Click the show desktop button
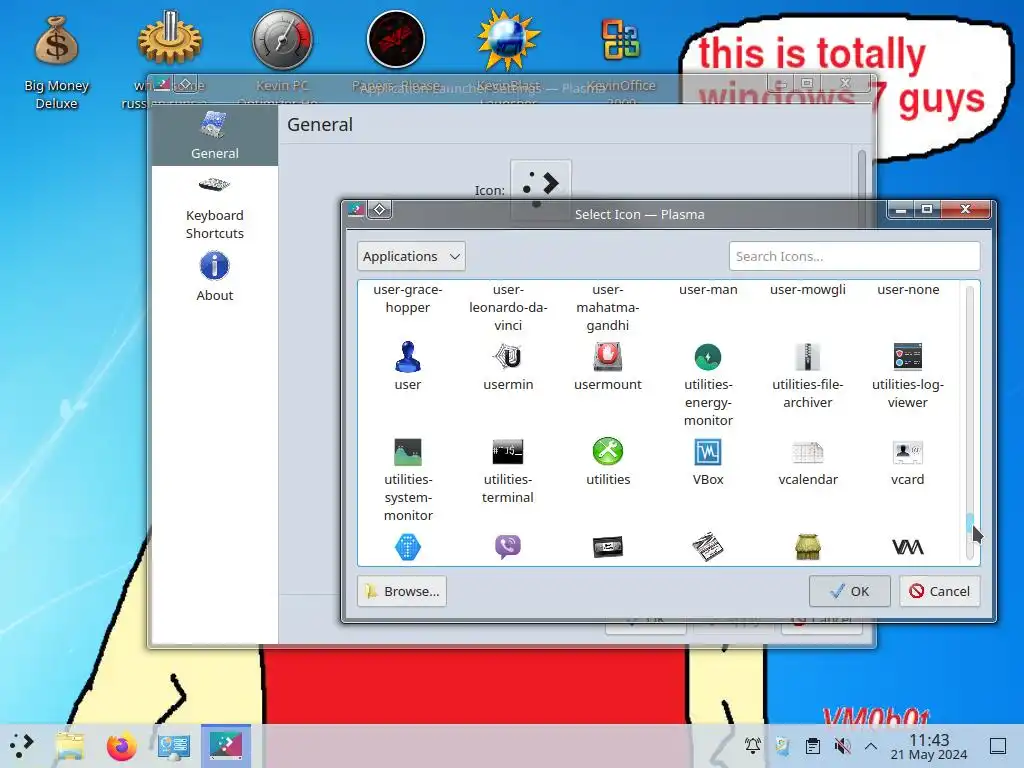Screen dimensions: 1024x768 [998, 745]
